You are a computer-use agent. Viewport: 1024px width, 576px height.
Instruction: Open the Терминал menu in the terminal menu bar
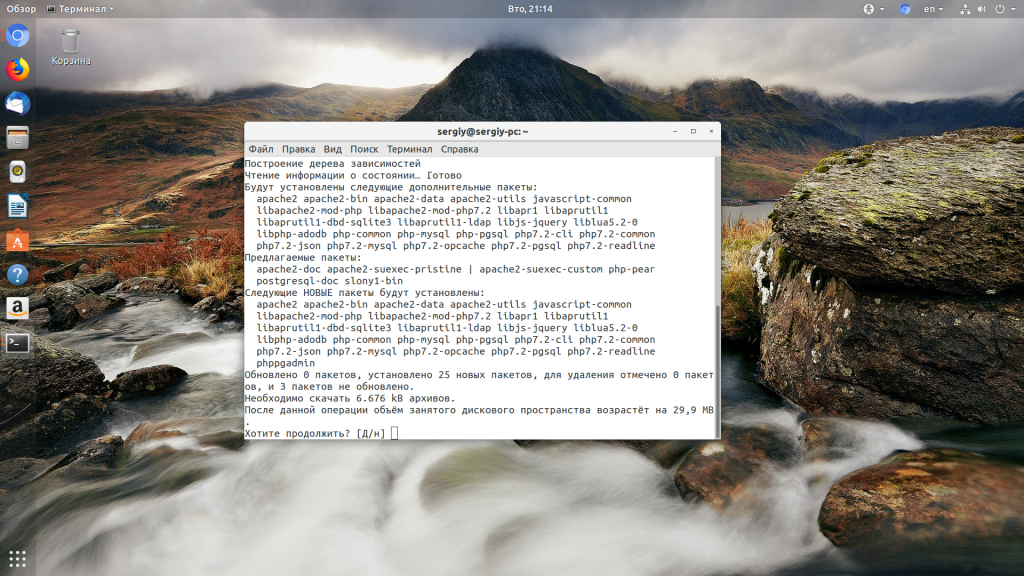click(409, 149)
